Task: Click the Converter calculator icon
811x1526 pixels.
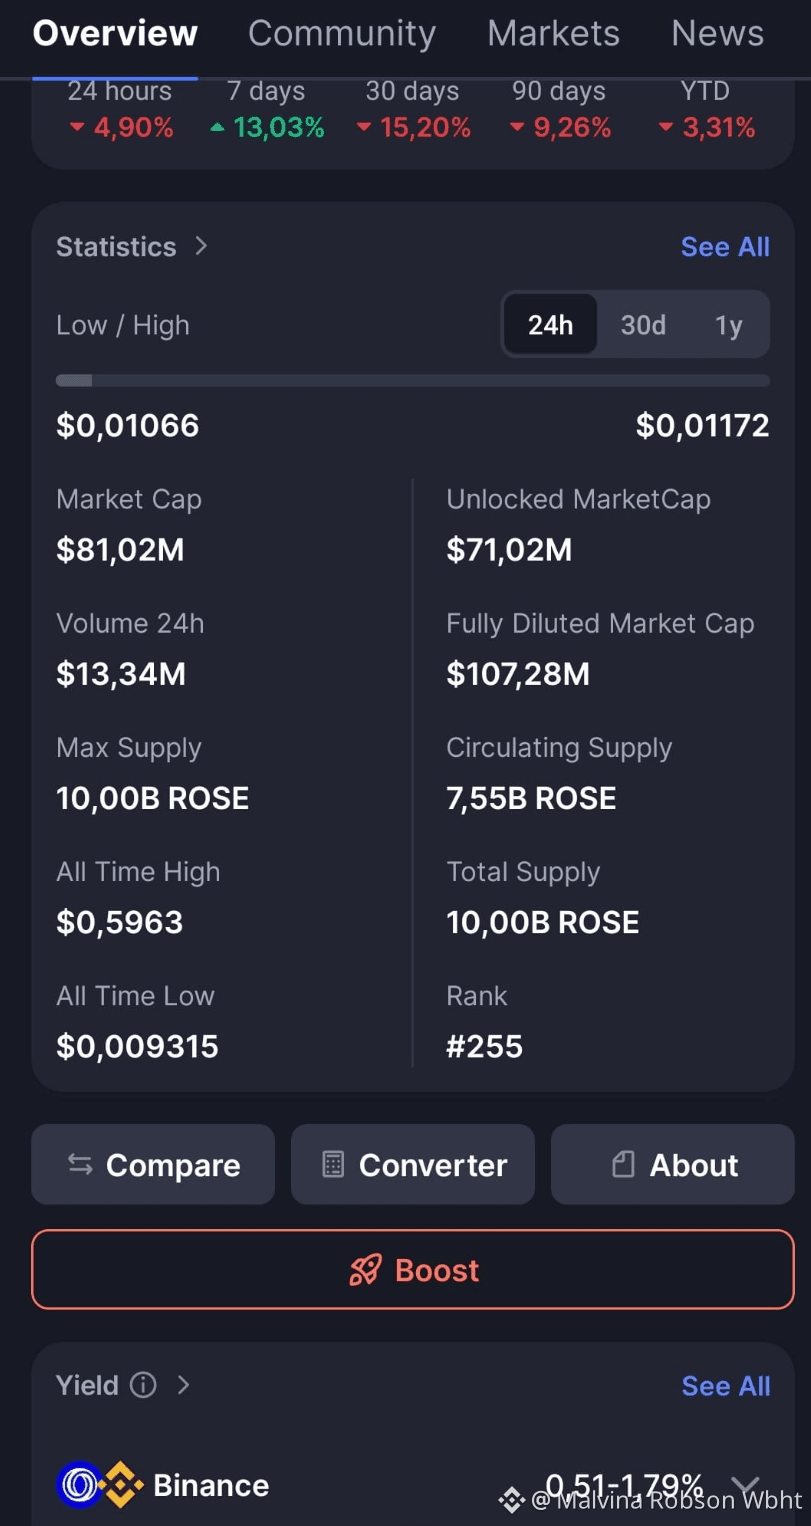Action: tap(333, 1164)
